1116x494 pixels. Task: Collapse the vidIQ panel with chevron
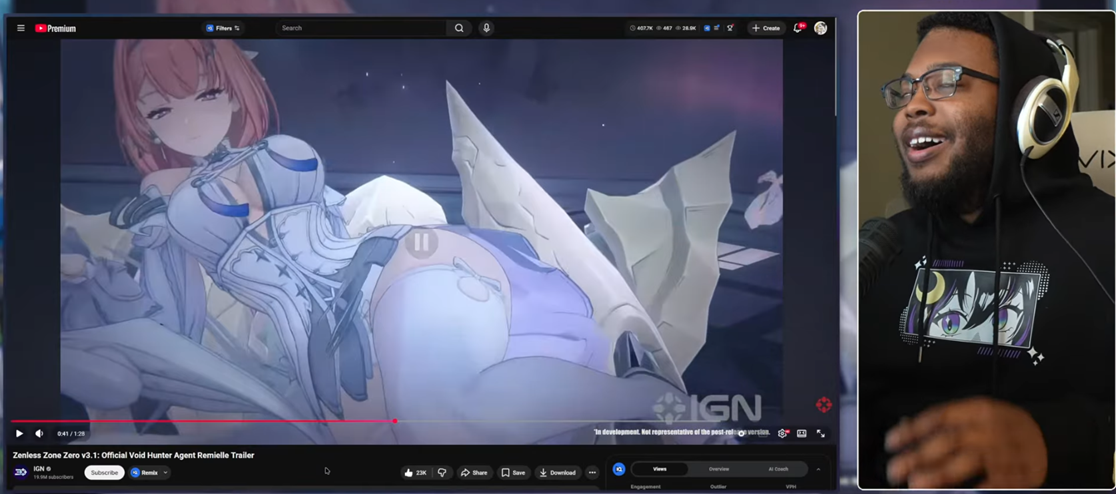point(818,469)
